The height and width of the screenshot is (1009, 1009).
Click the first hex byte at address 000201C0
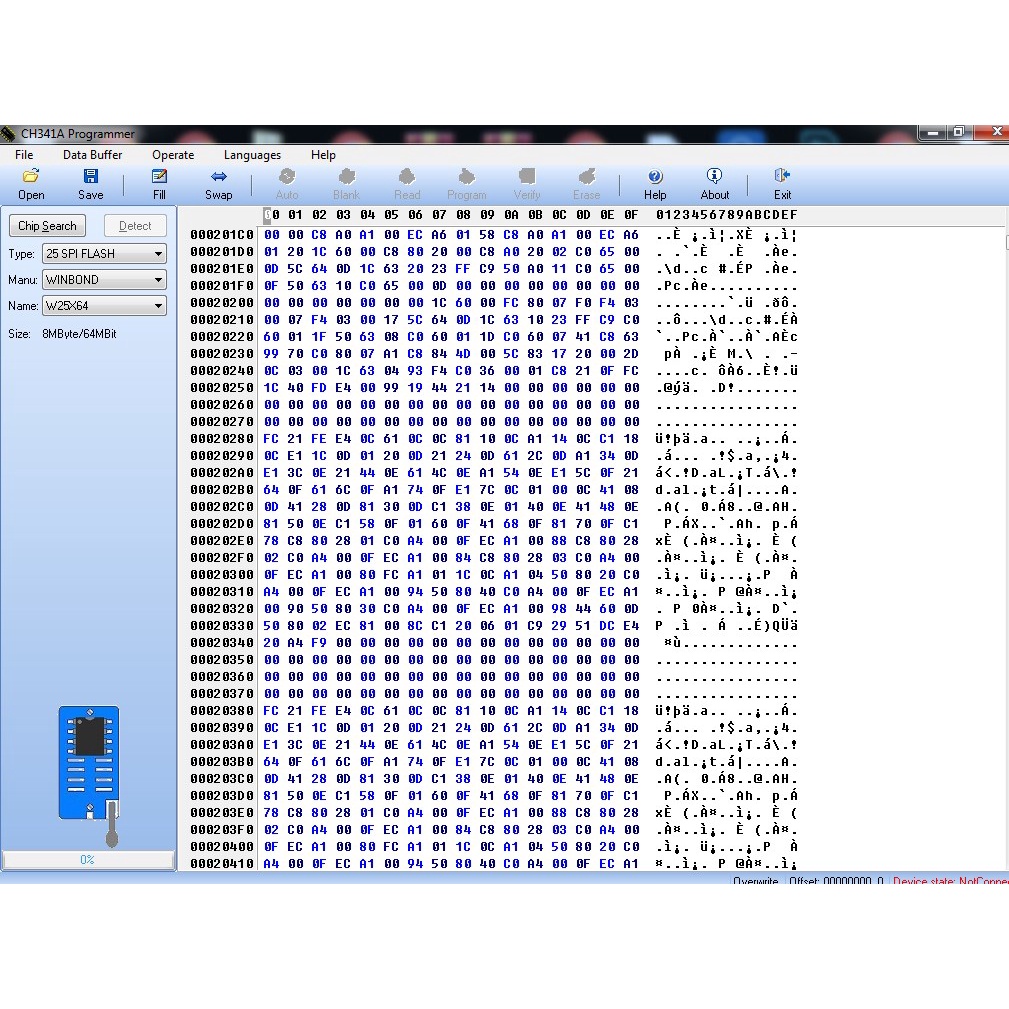(271, 235)
